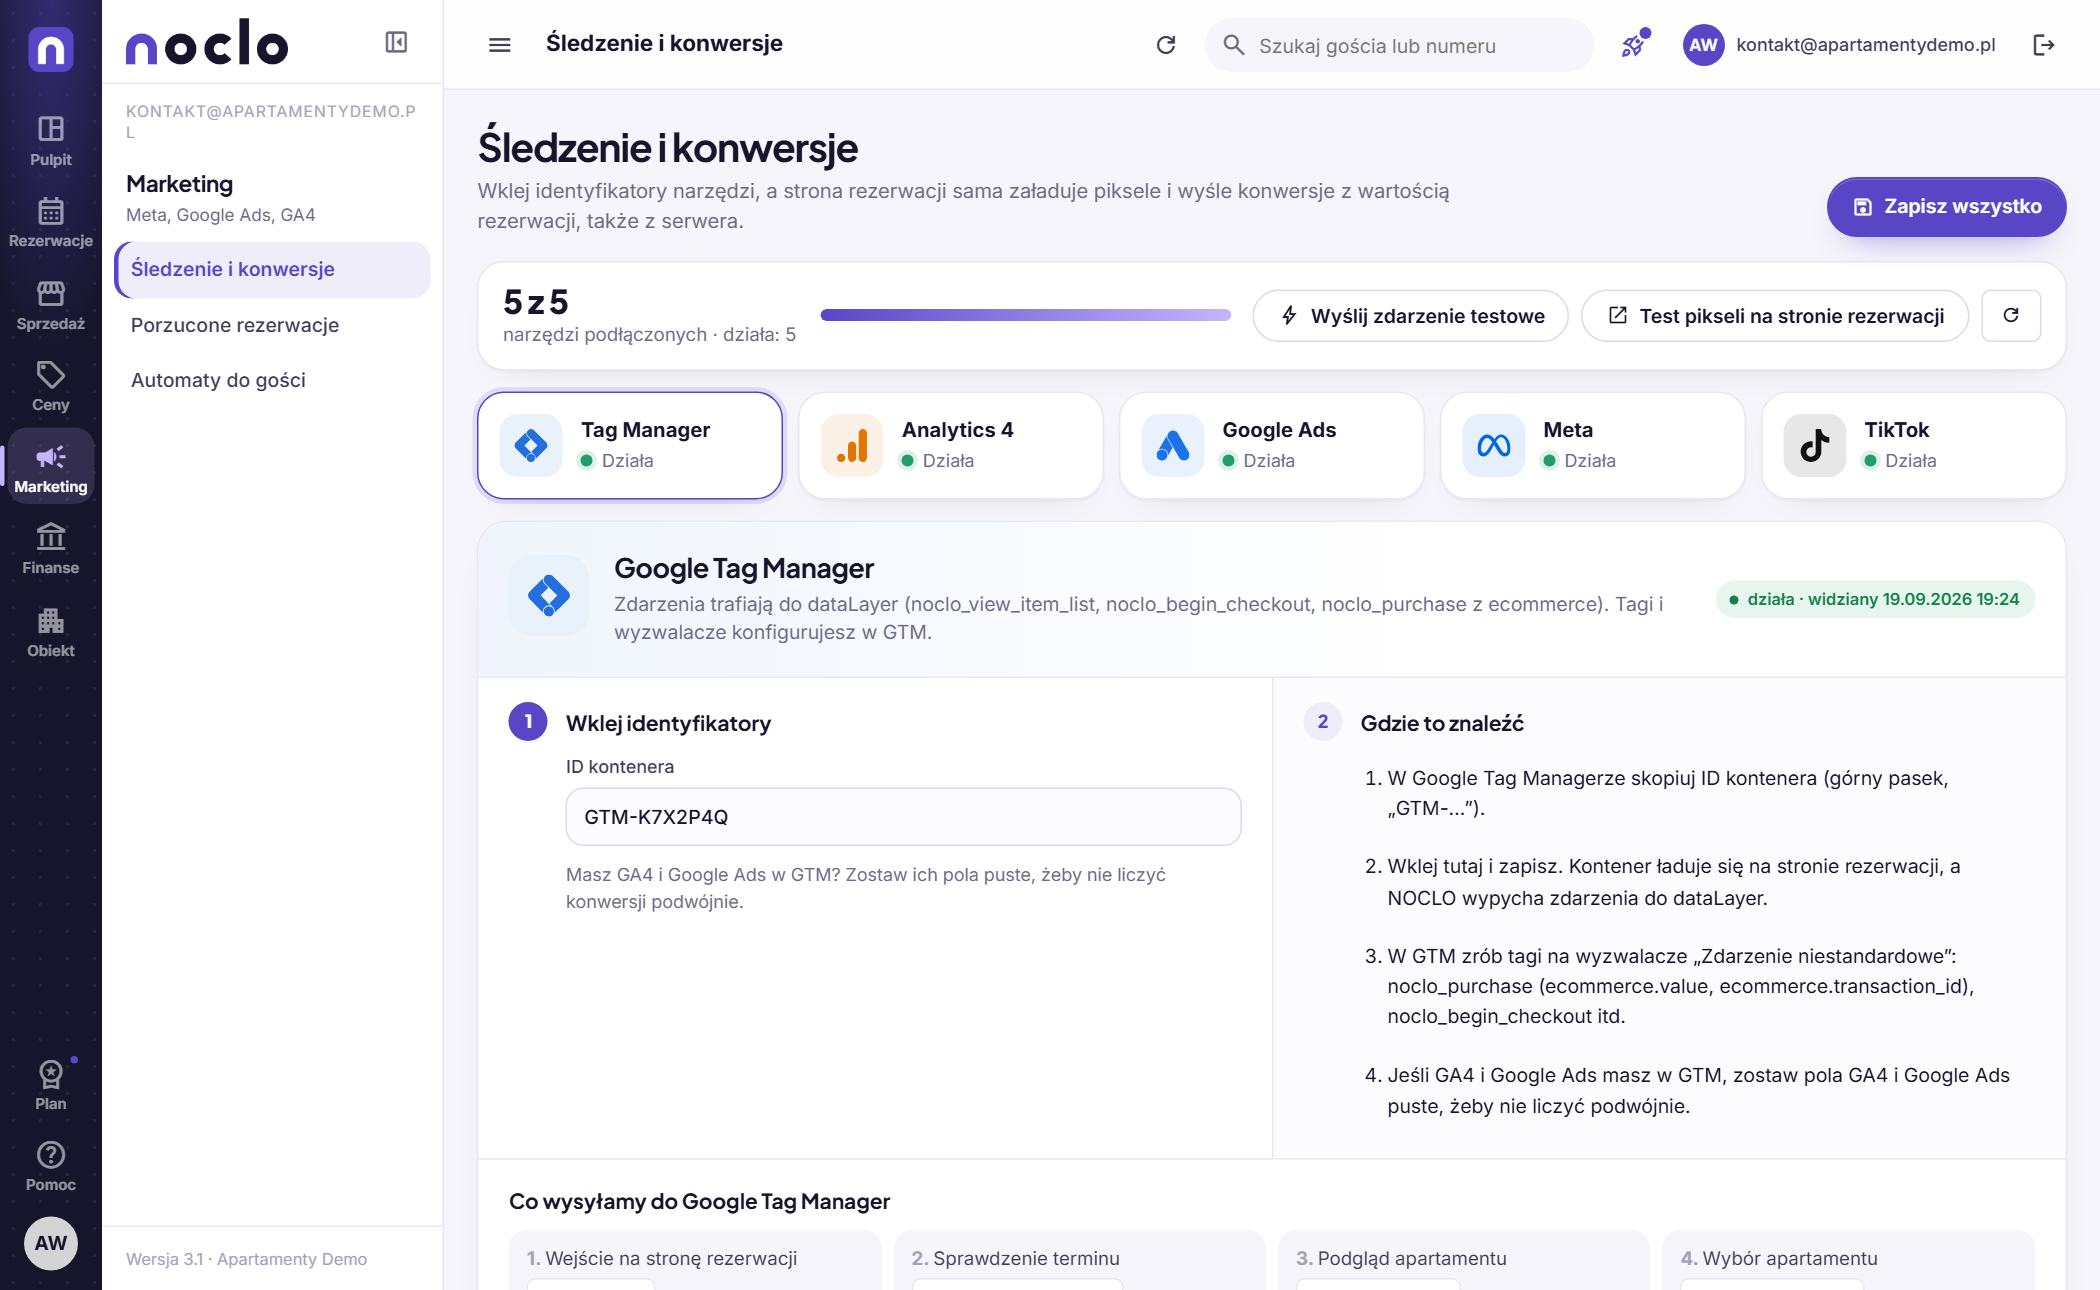Click the AW user avatar in header

tap(1703, 45)
